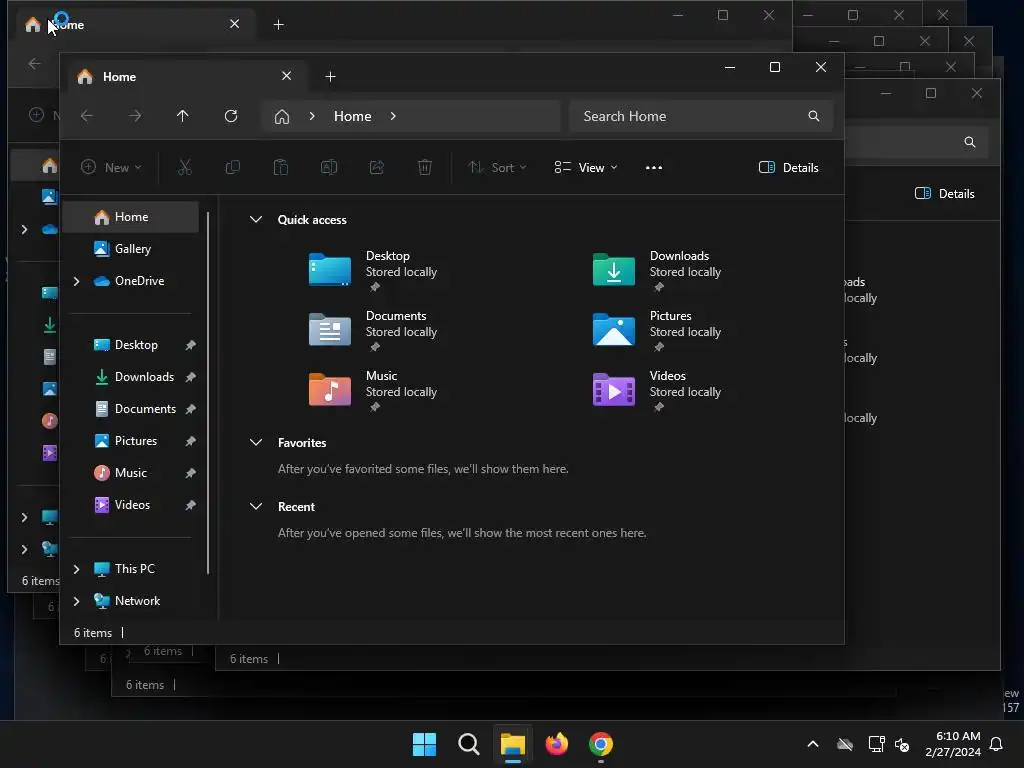The height and width of the screenshot is (768, 1024).
Task: Click the pin icon next to Music in sidebar
Action: click(x=191, y=473)
